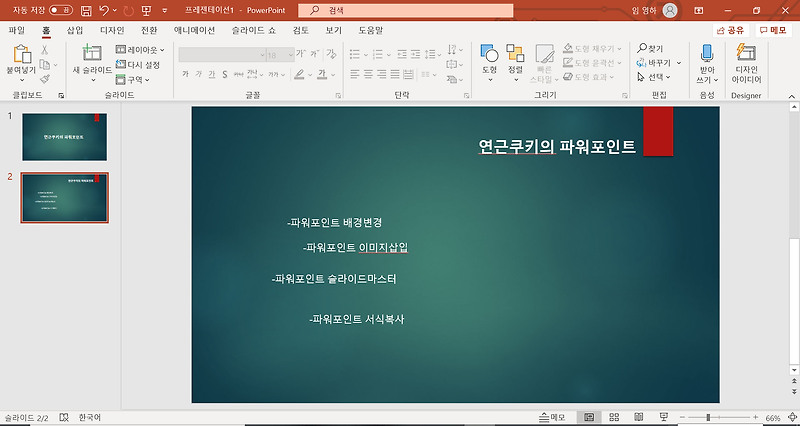Clear all text formatting
800x426 pixels.
(x=332, y=54)
